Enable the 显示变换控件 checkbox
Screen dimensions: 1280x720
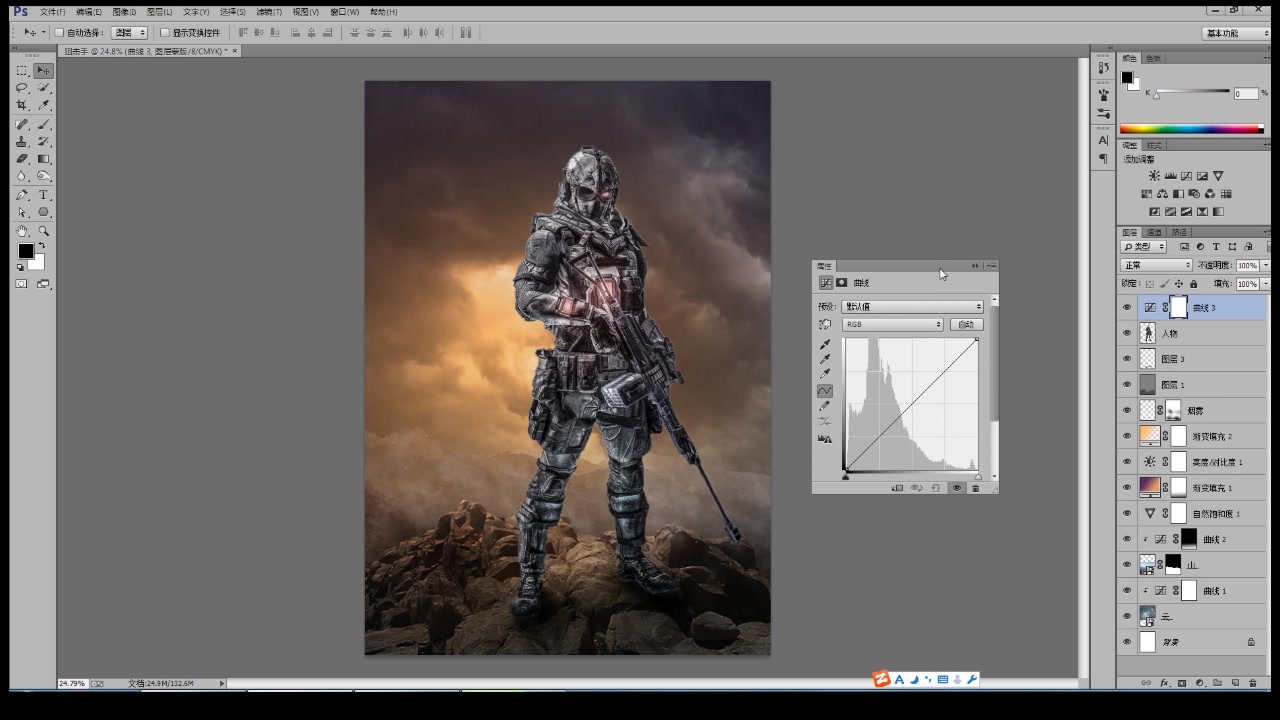point(165,33)
